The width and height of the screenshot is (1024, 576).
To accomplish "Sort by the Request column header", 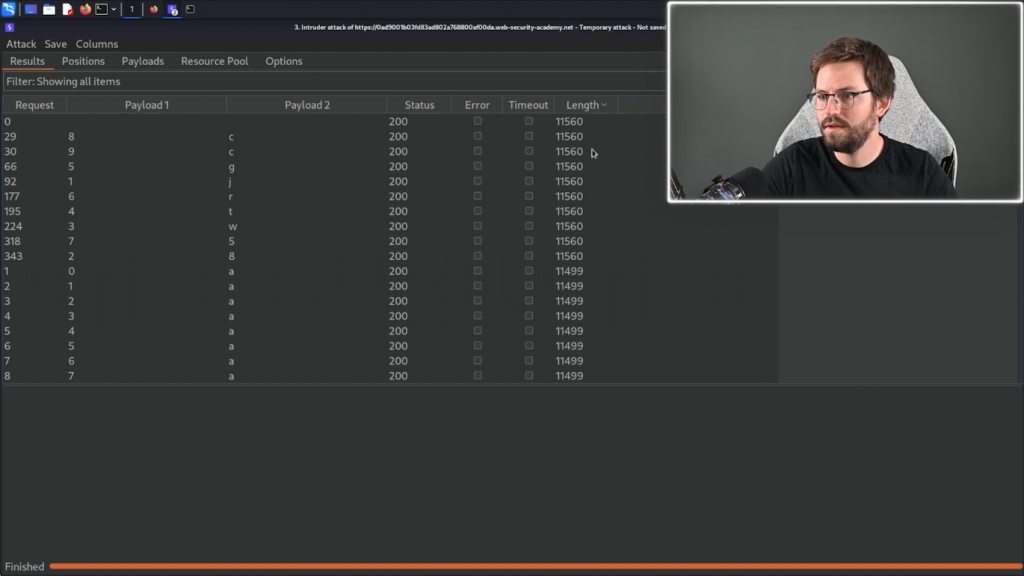I will tap(35, 104).
